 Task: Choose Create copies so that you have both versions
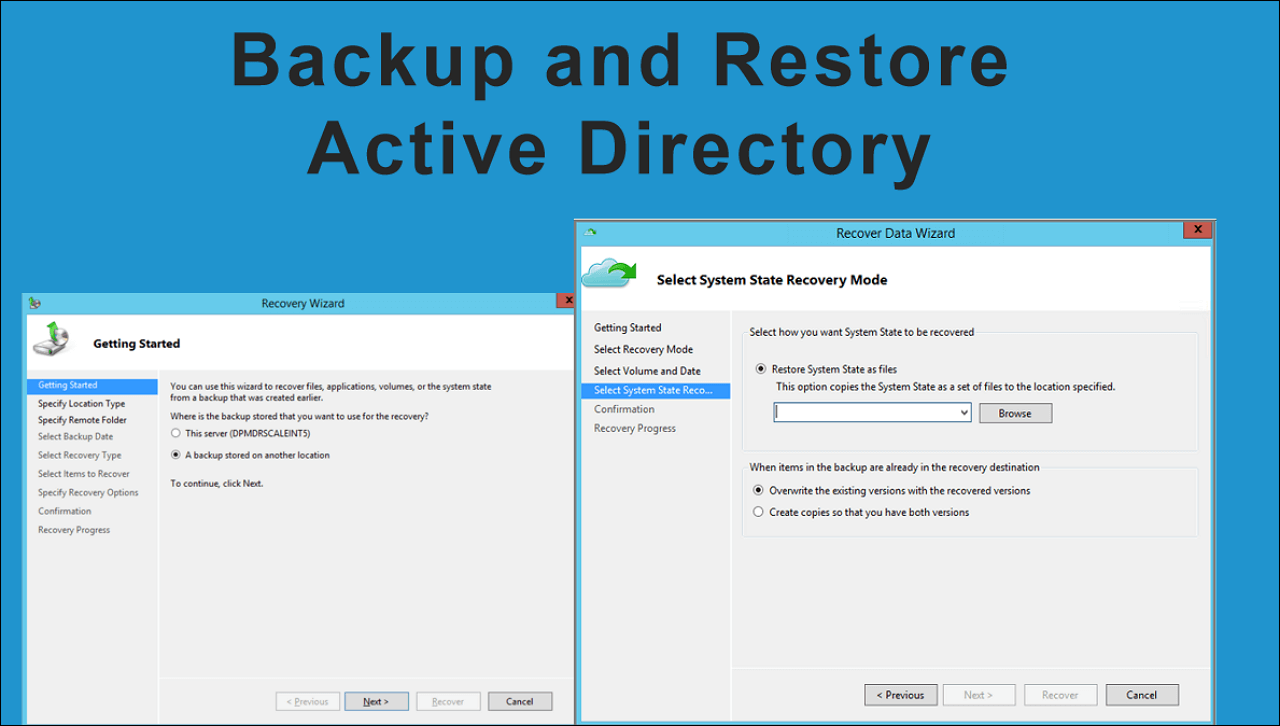pyautogui.click(x=758, y=511)
